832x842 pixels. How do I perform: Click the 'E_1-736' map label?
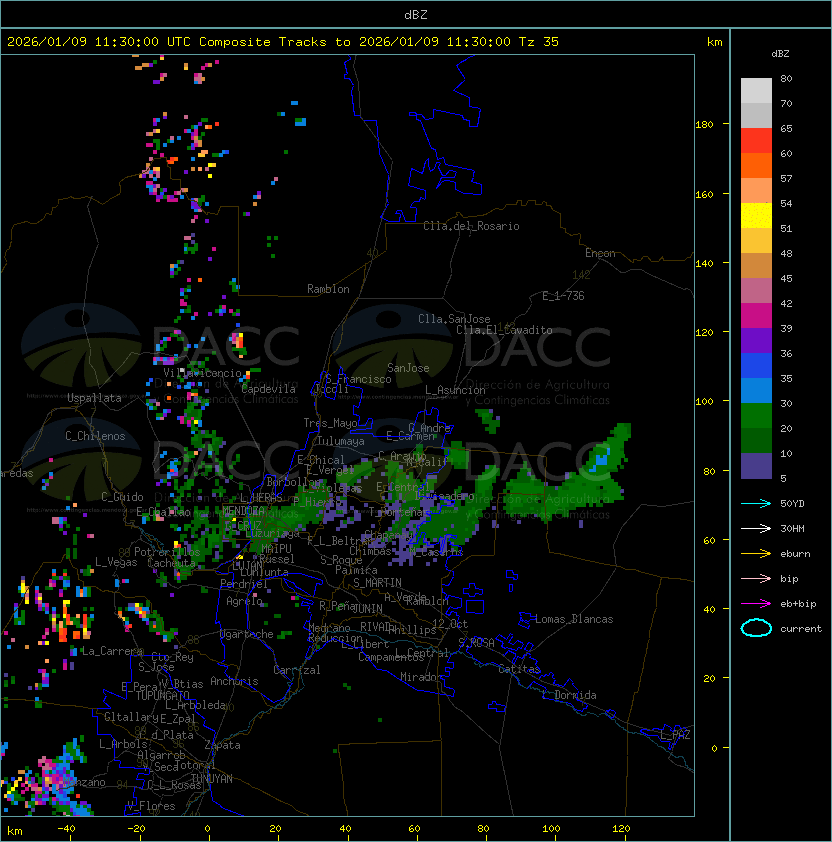(563, 296)
